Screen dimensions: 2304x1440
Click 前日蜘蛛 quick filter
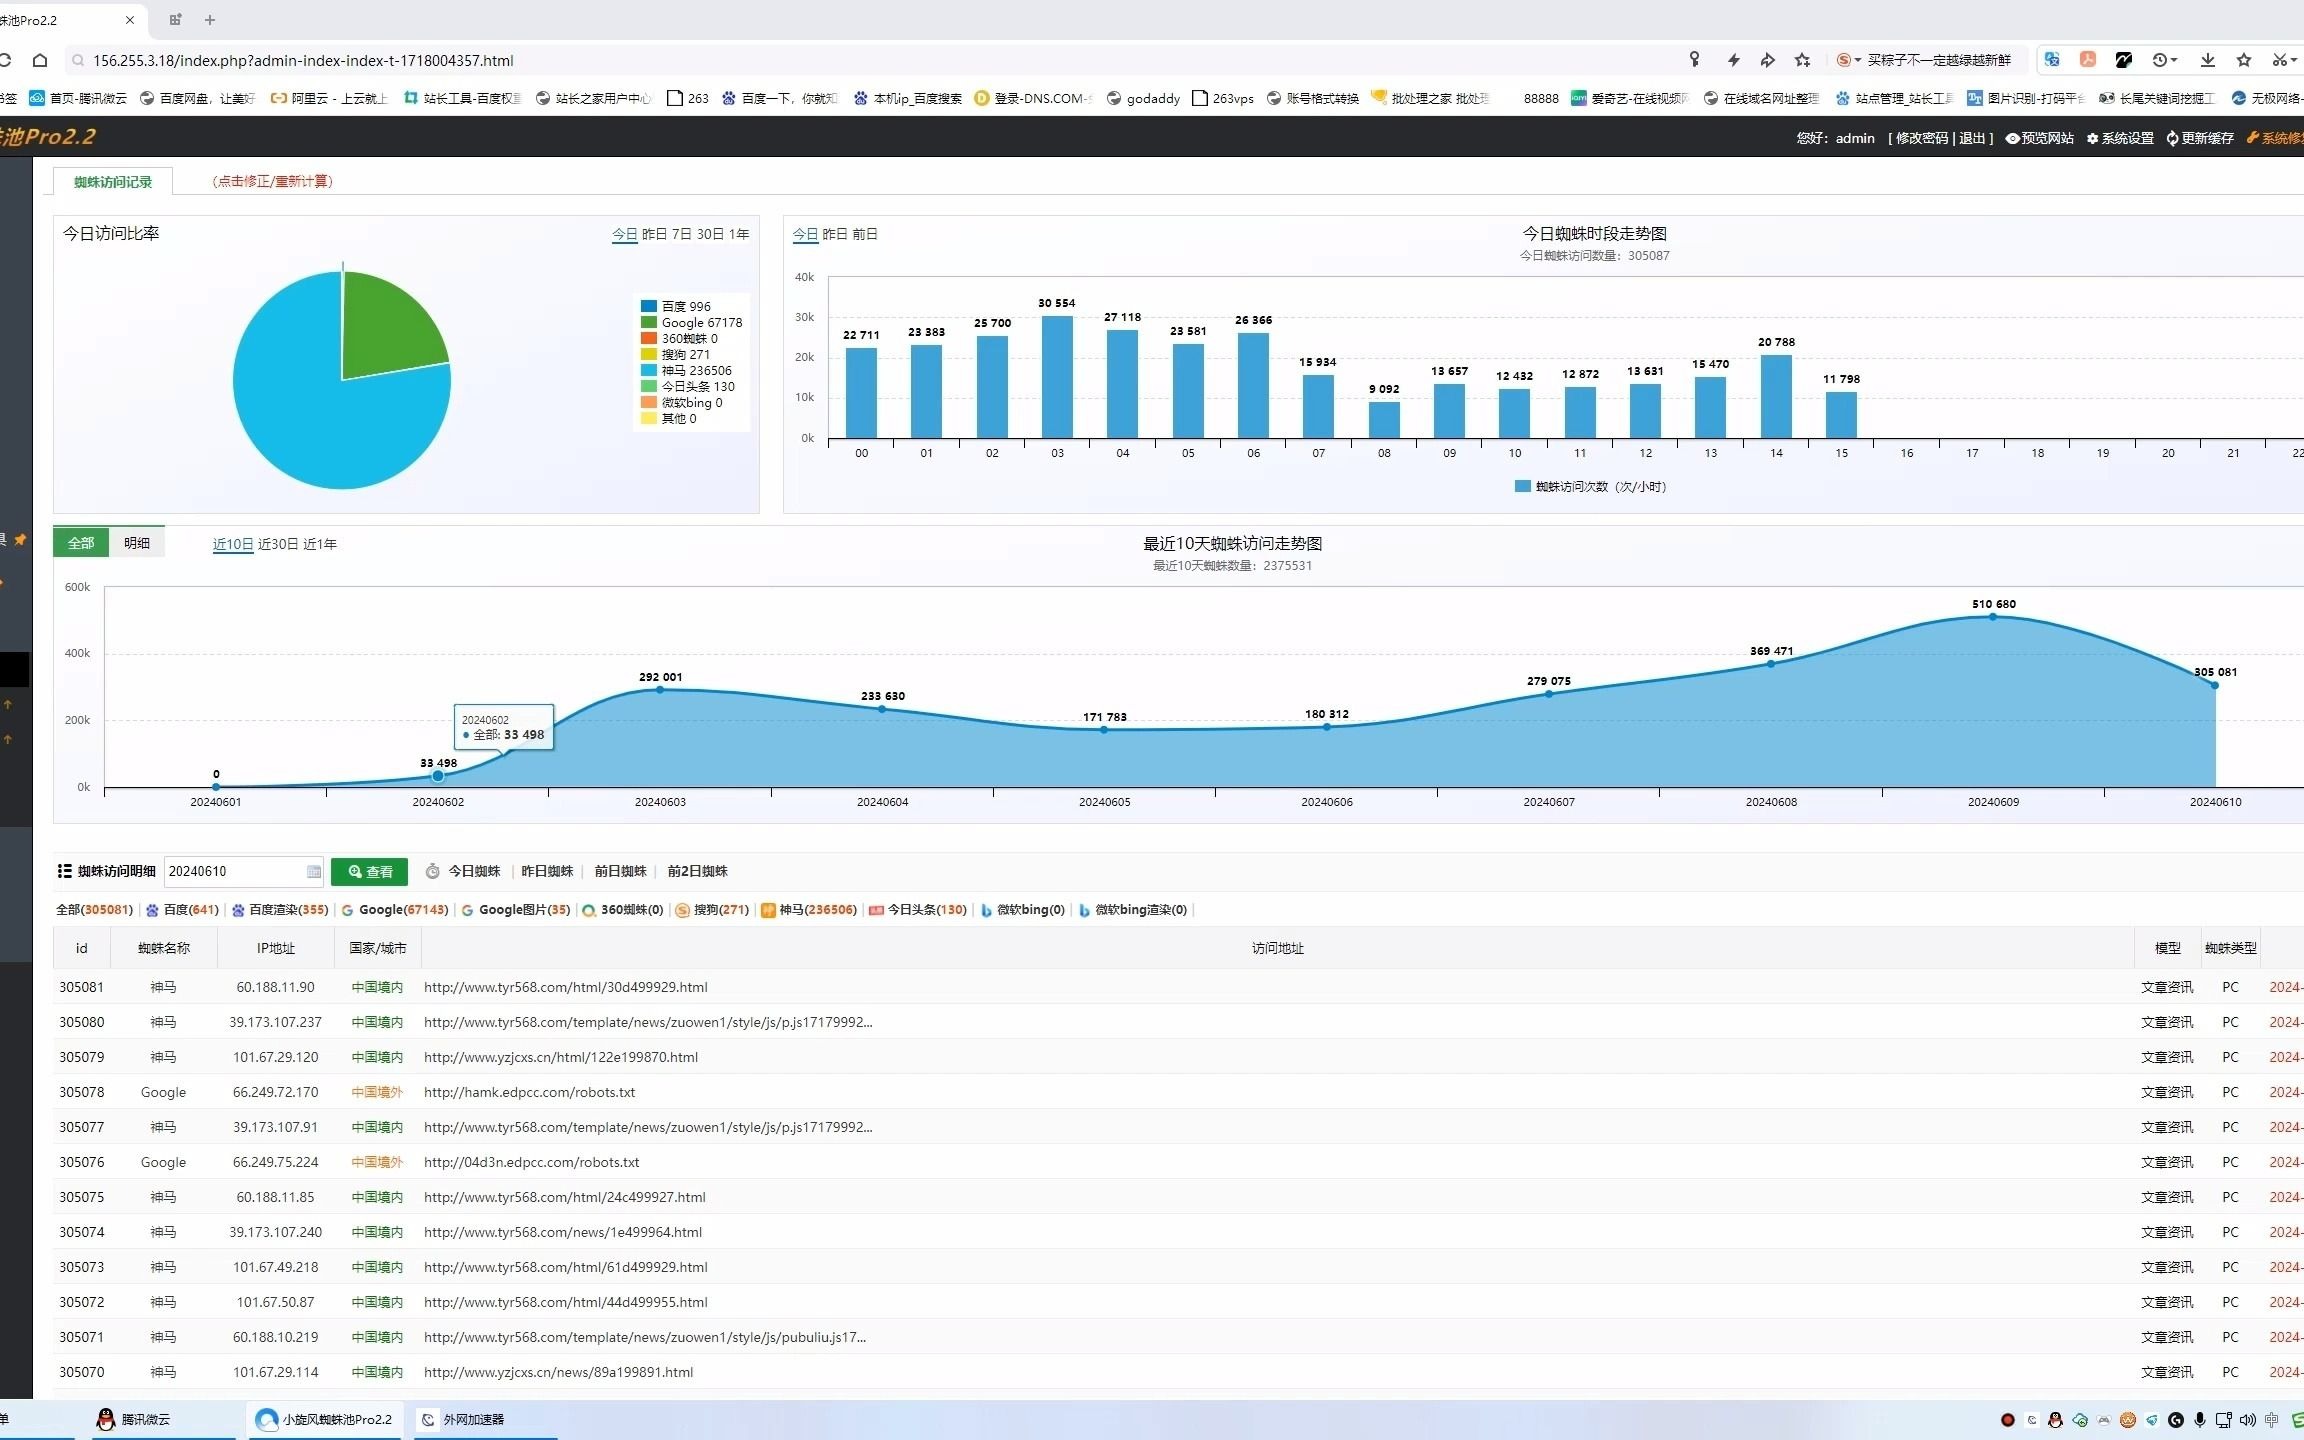coord(620,871)
